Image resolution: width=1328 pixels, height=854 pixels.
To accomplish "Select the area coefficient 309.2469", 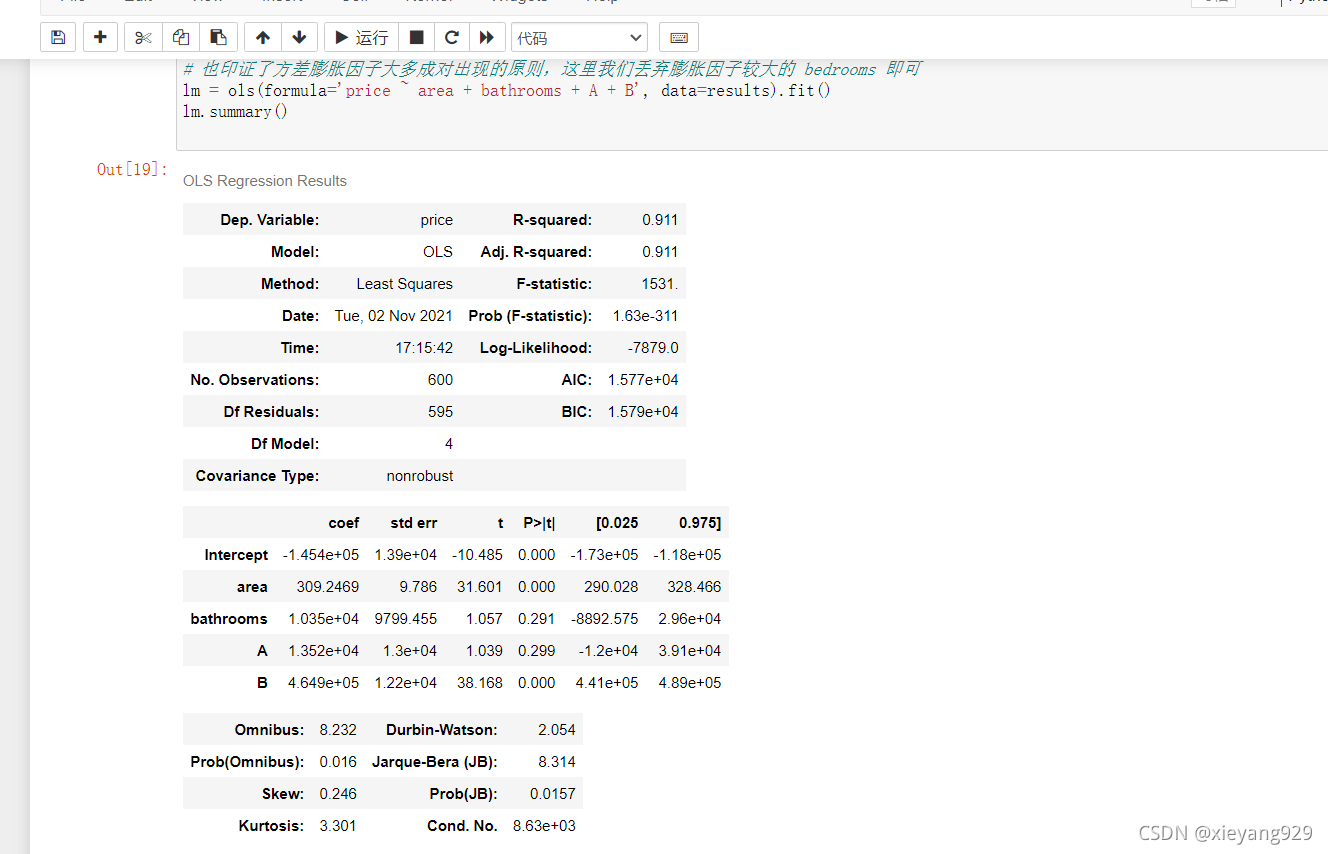I will click(x=328, y=587).
